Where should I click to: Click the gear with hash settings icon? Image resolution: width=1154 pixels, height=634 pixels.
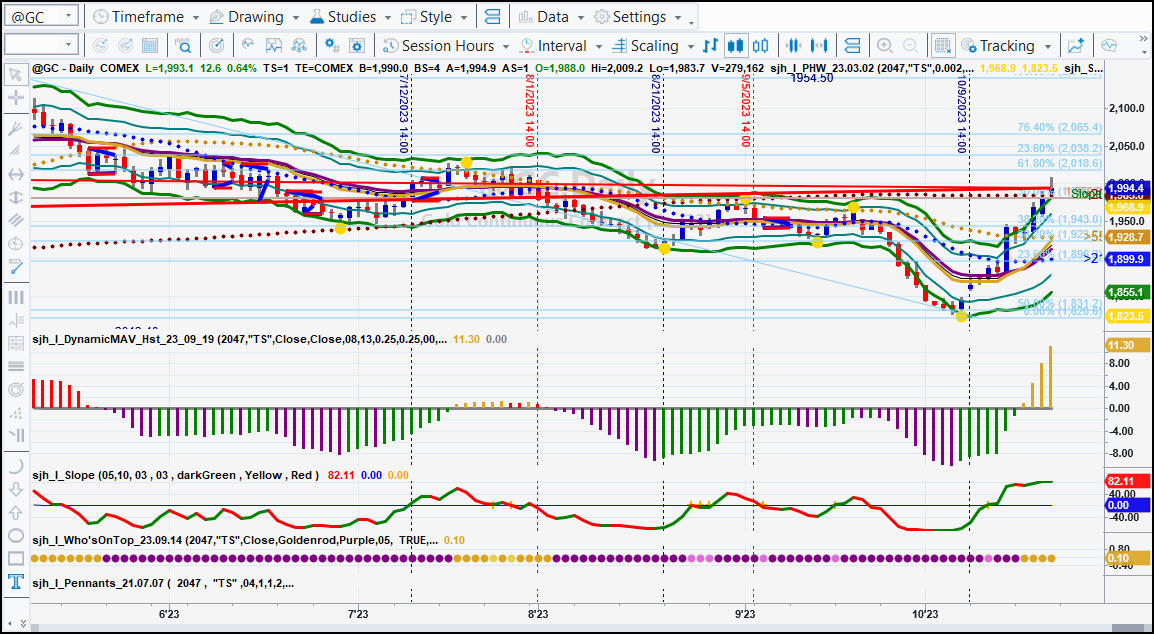[x=332, y=46]
